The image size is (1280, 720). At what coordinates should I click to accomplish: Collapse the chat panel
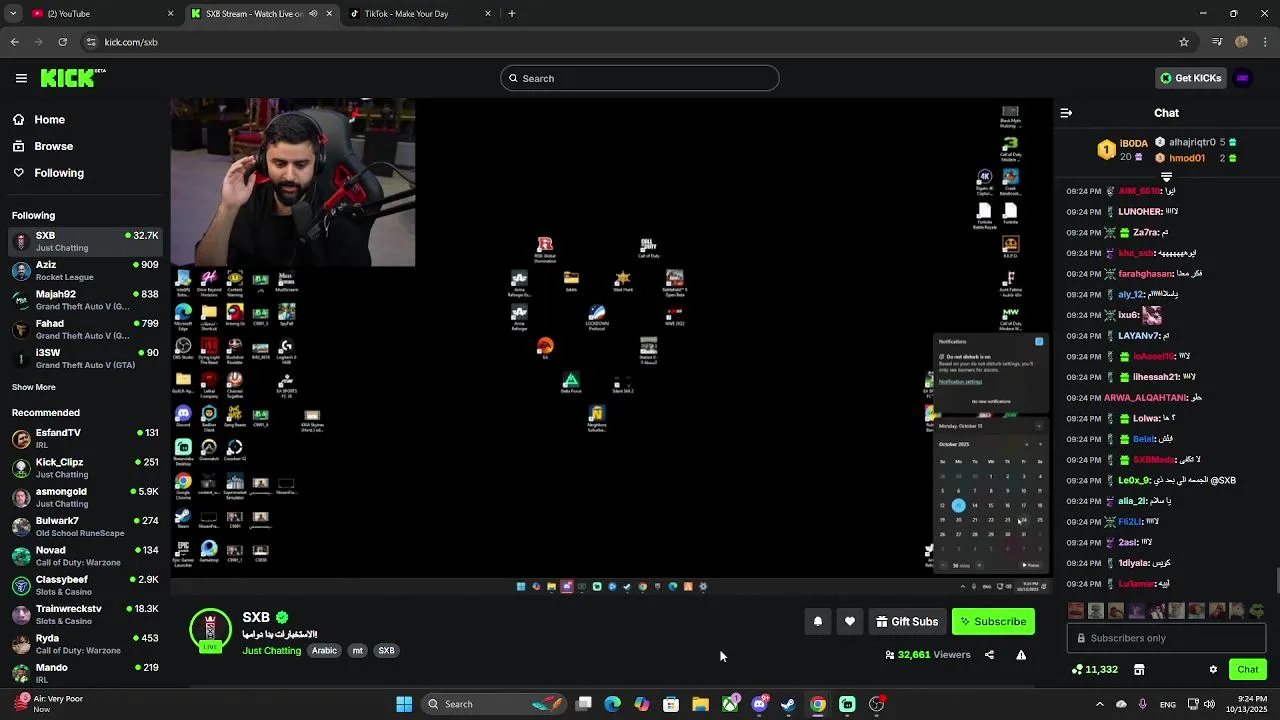(x=1066, y=113)
